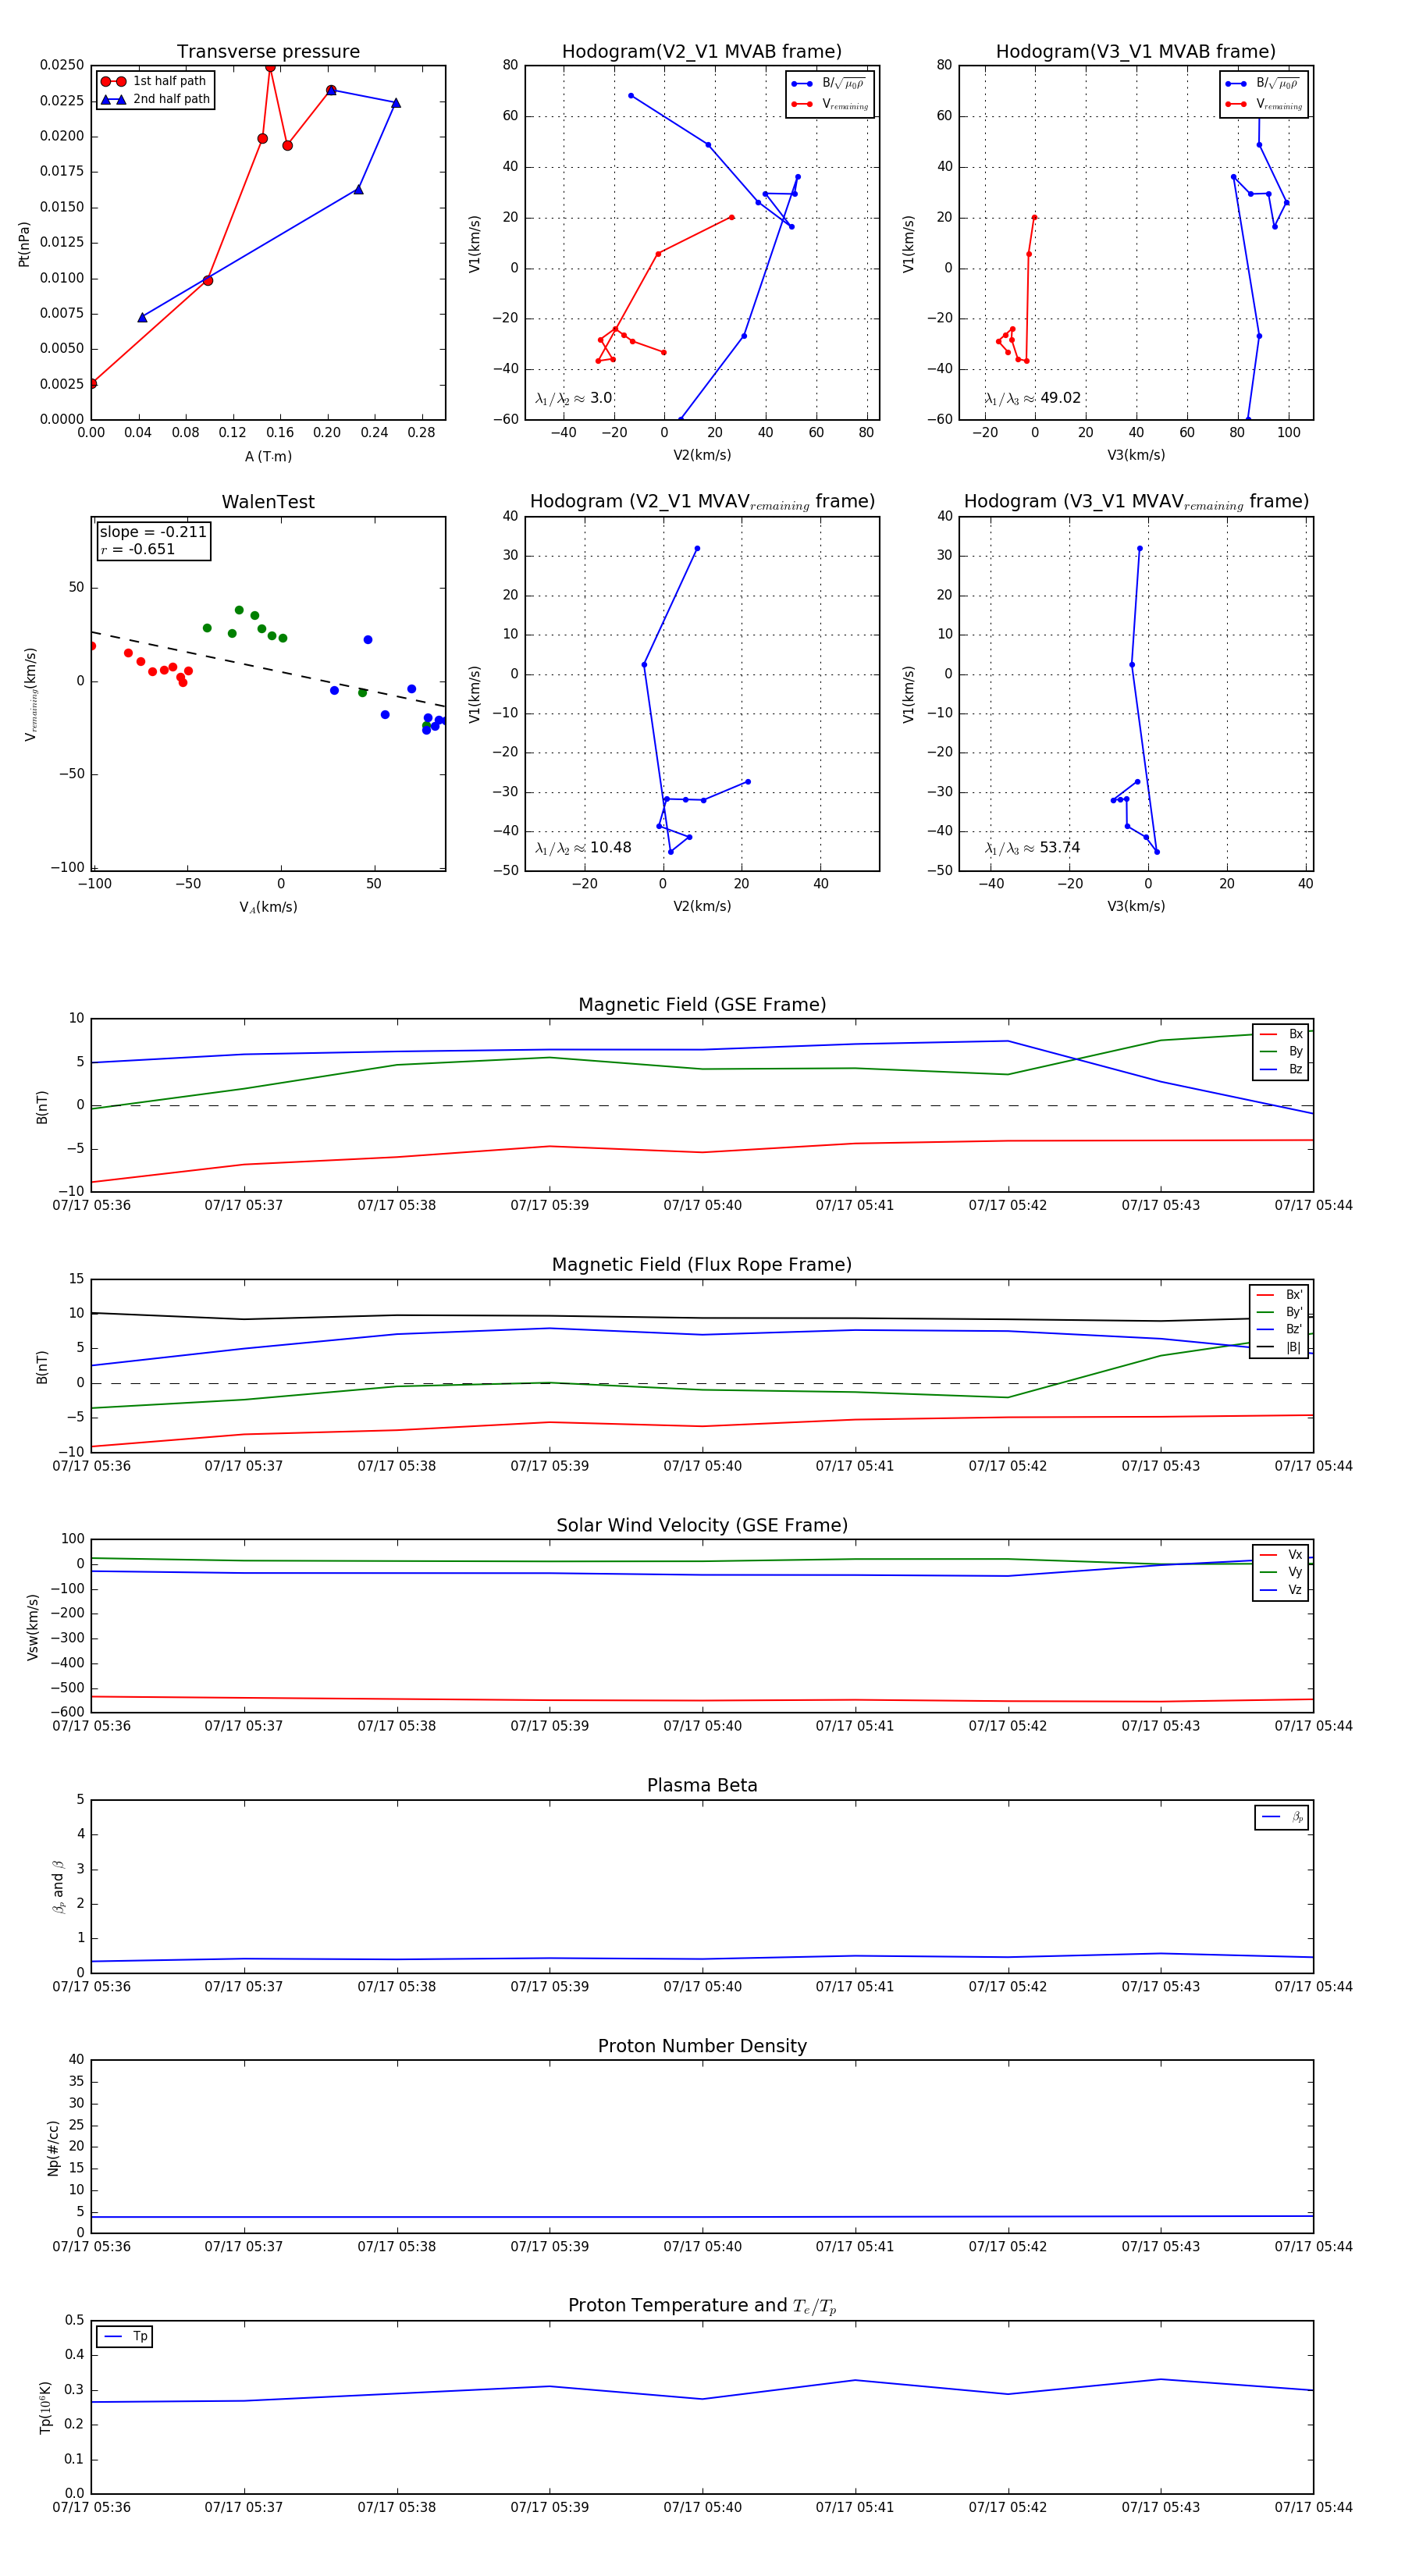Click the A (T·m) axis label
Viewport: 1405px width, 2576px height.
[268, 456]
